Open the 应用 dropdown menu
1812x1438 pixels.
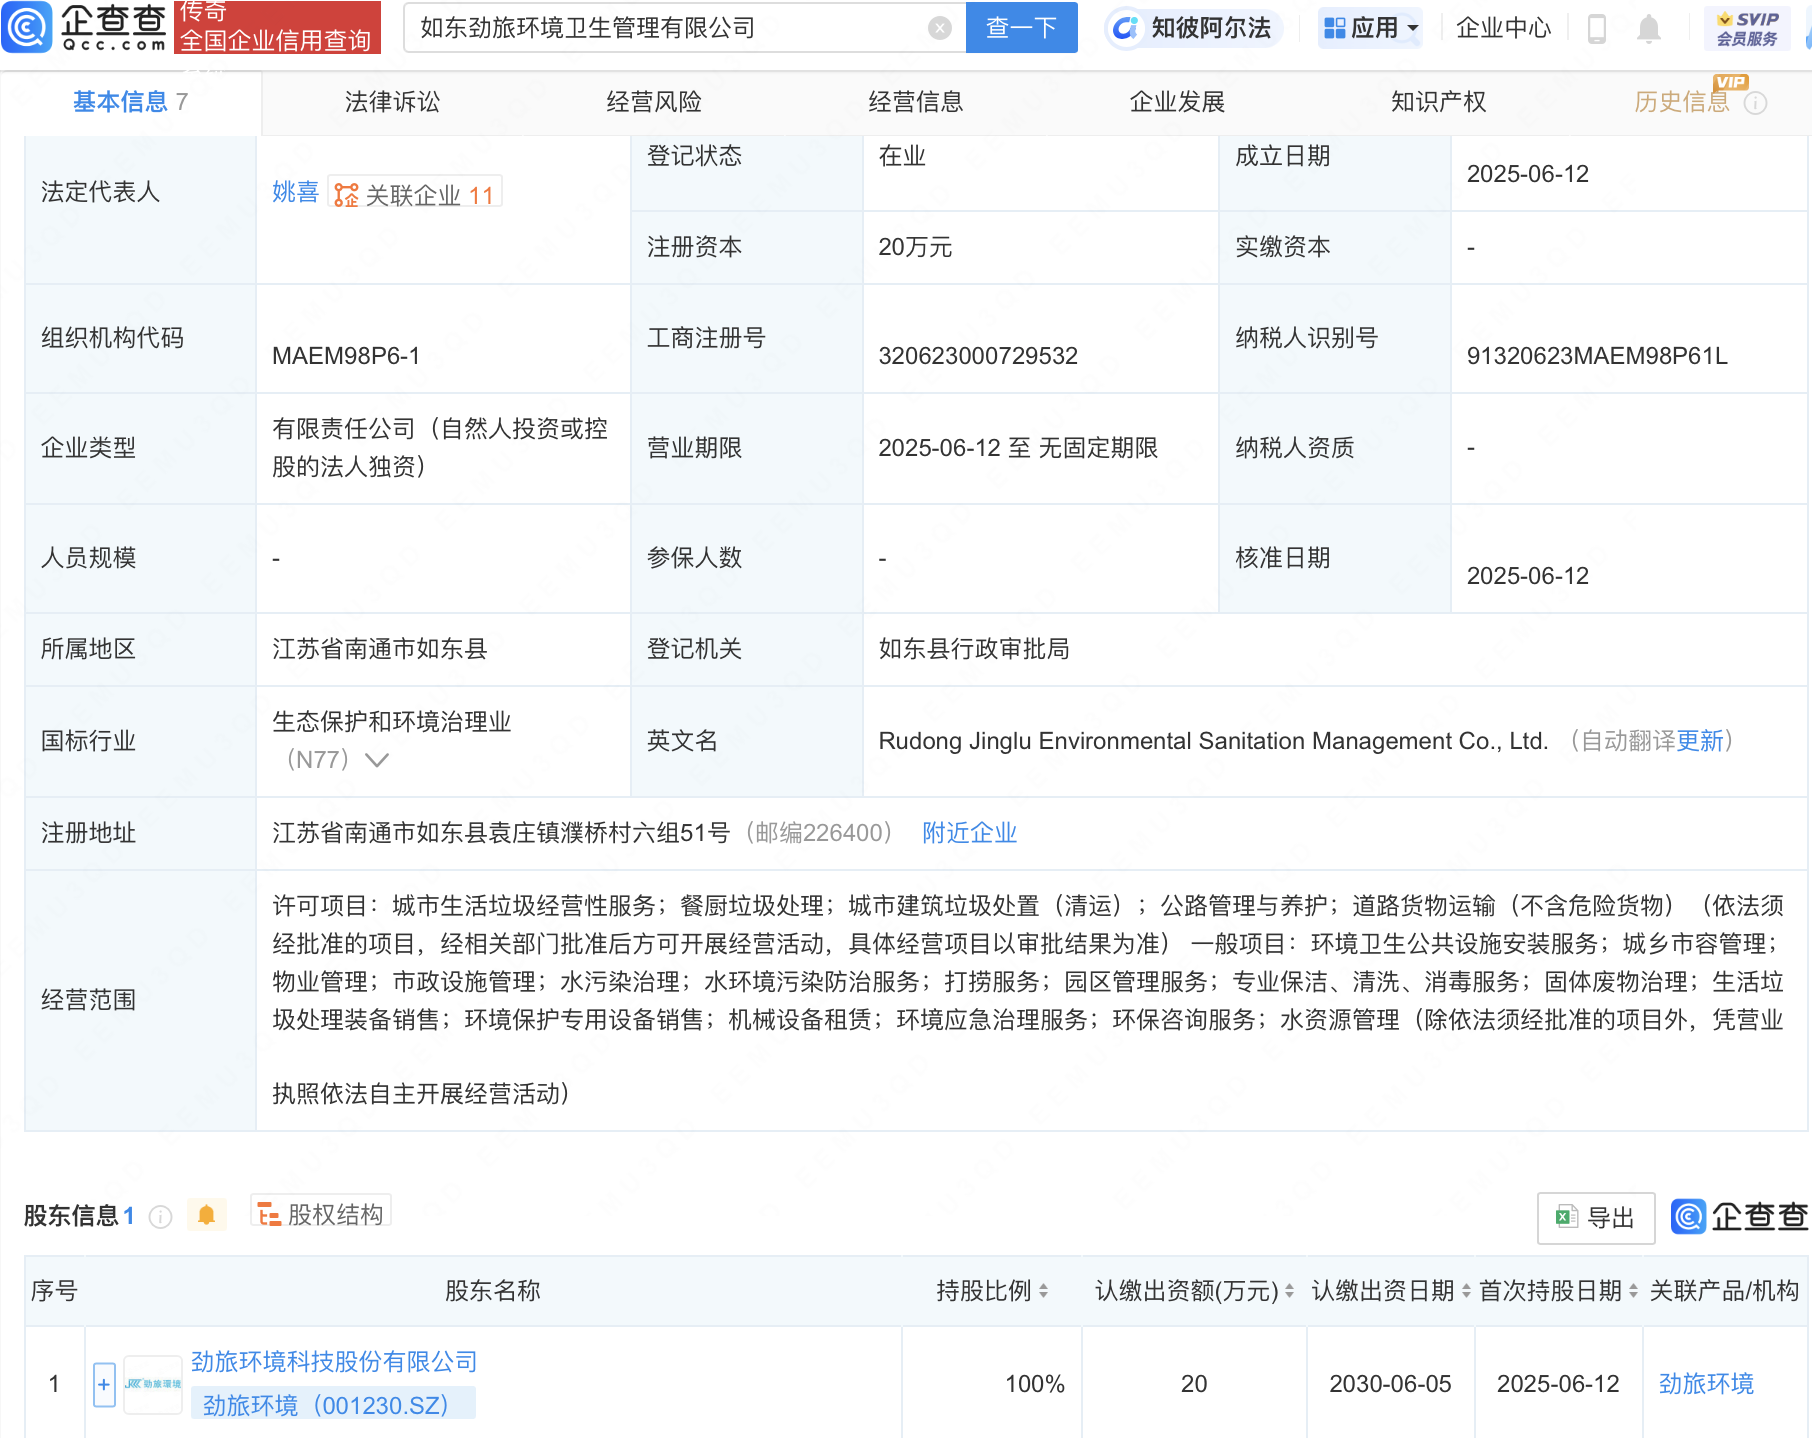tap(1370, 28)
